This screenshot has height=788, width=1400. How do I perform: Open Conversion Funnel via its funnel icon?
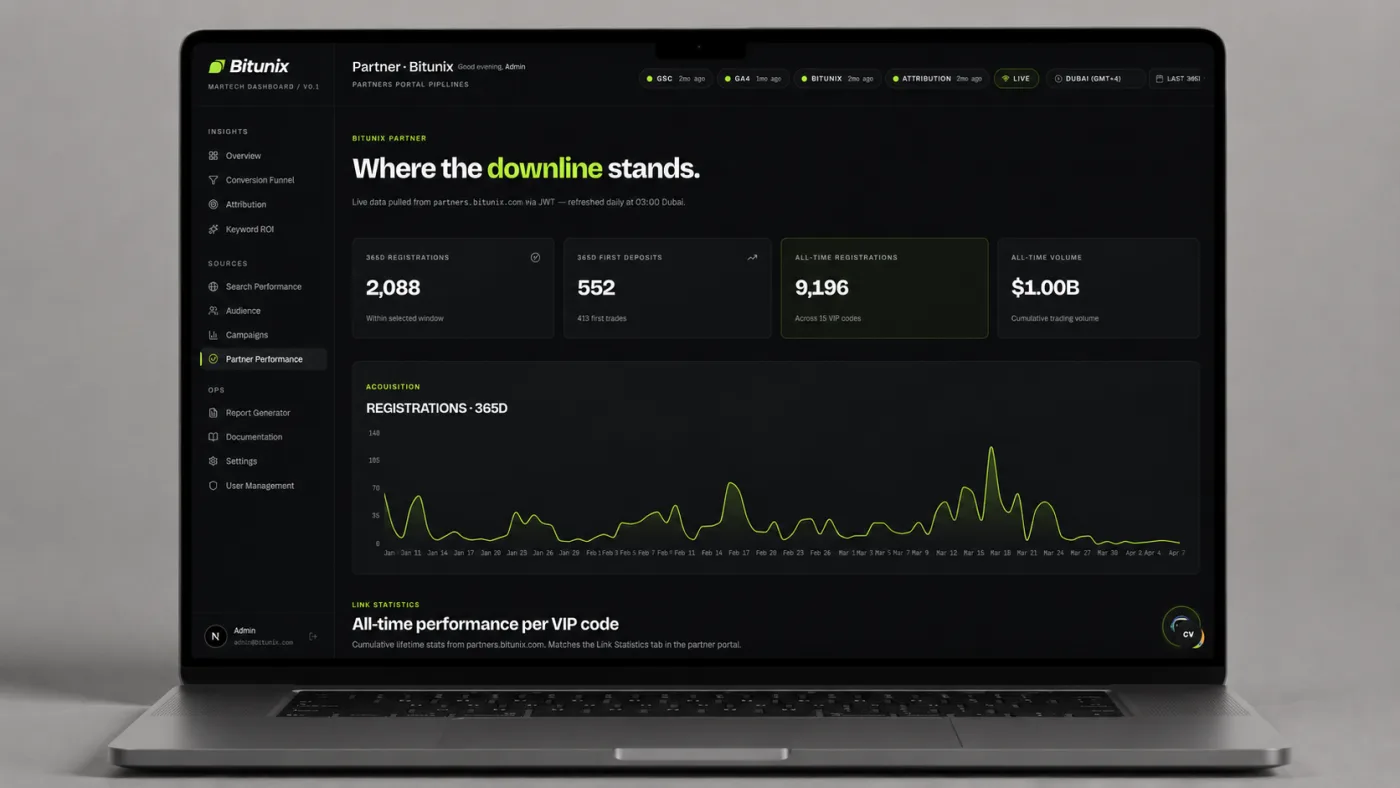213,180
